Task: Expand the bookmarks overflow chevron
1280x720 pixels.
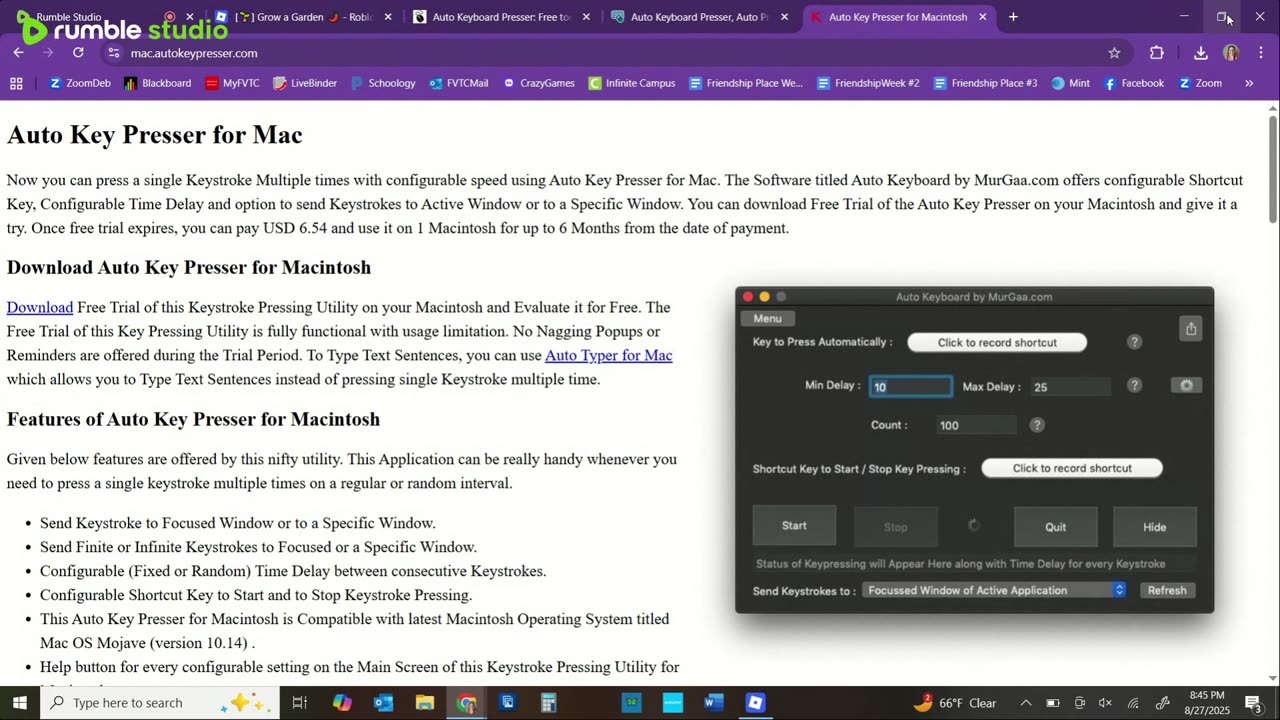Action: point(1249,83)
